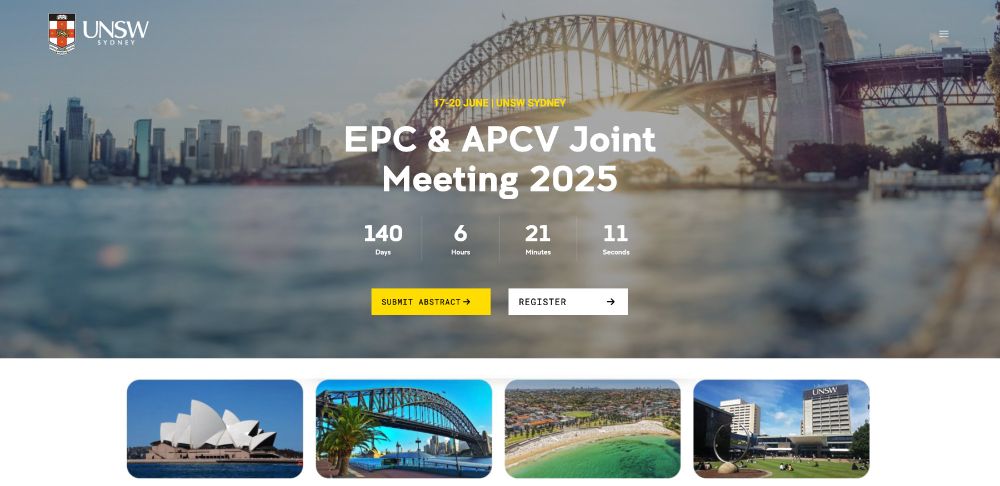This screenshot has width=1000, height=486.
Task: Open the Sydney Opera House thumbnail
Action: [x=215, y=429]
